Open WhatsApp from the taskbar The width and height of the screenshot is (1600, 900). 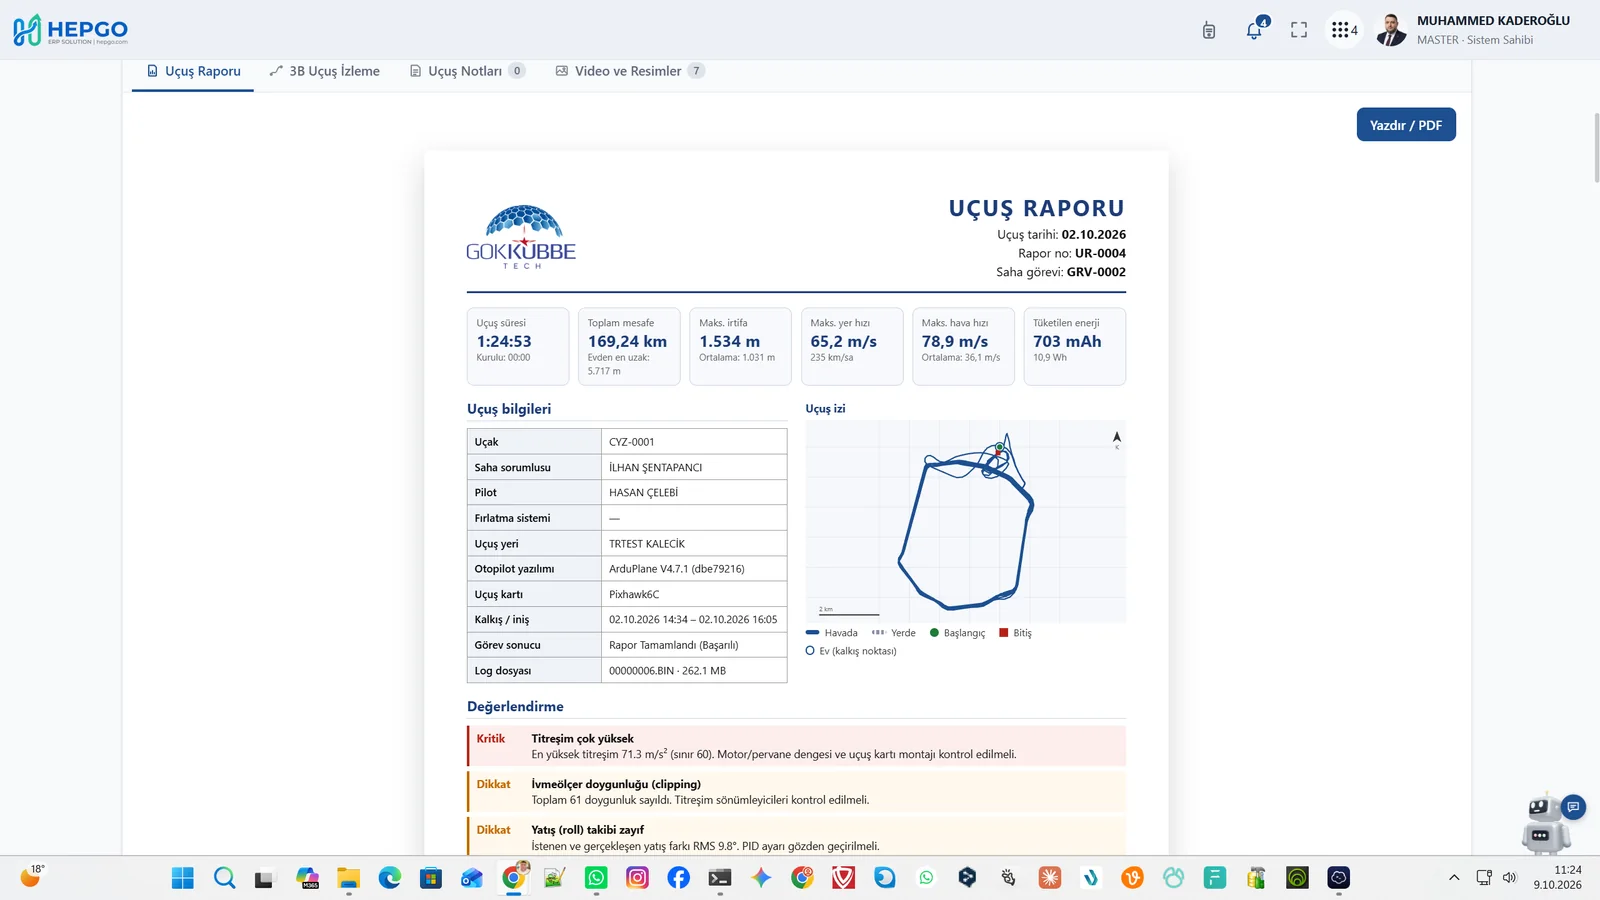pyautogui.click(x=596, y=878)
